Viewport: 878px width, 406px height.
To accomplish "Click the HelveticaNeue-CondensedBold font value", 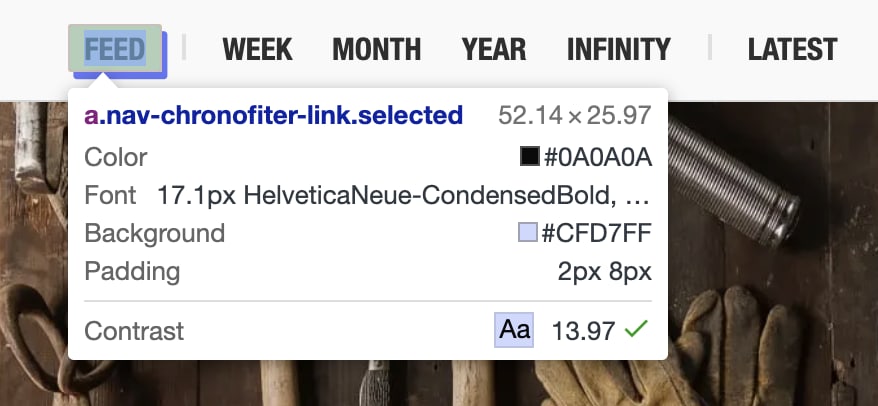I will point(404,195).
